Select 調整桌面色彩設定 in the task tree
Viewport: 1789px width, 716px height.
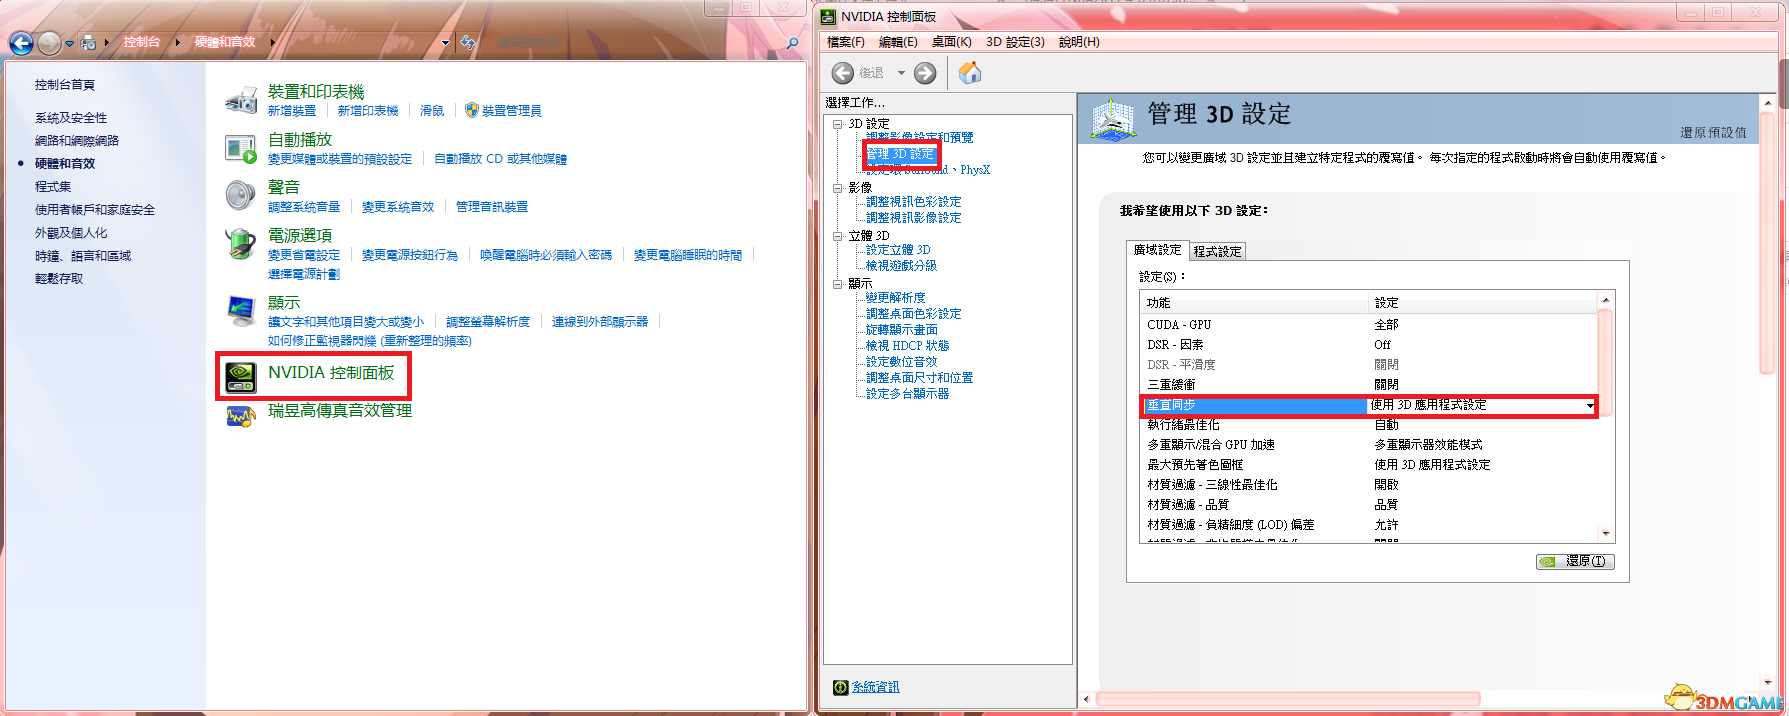(x=913, y=314)
